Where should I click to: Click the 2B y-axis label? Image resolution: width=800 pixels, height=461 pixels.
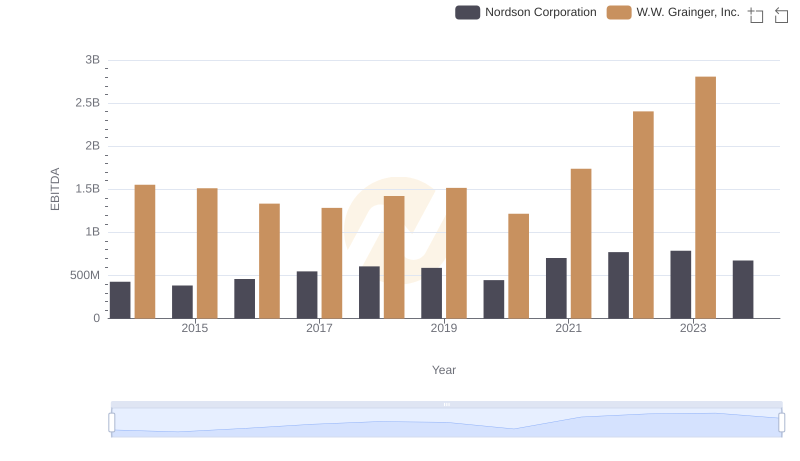[x=92, y=146]
